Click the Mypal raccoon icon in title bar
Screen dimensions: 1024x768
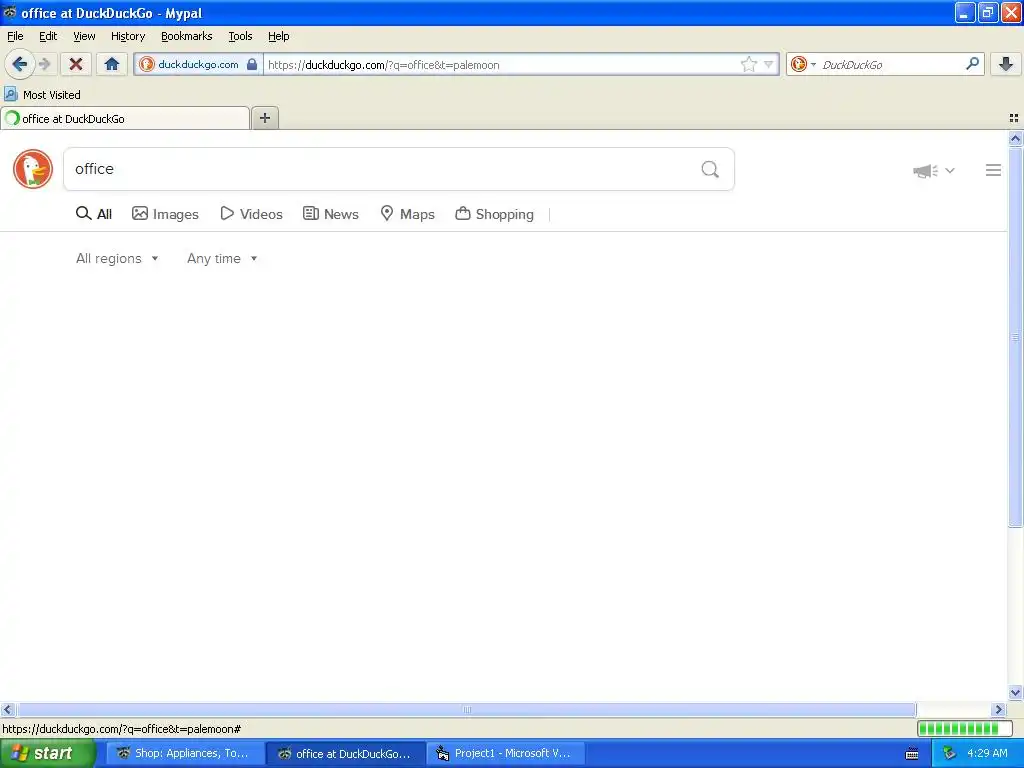(x=10, y=12)
